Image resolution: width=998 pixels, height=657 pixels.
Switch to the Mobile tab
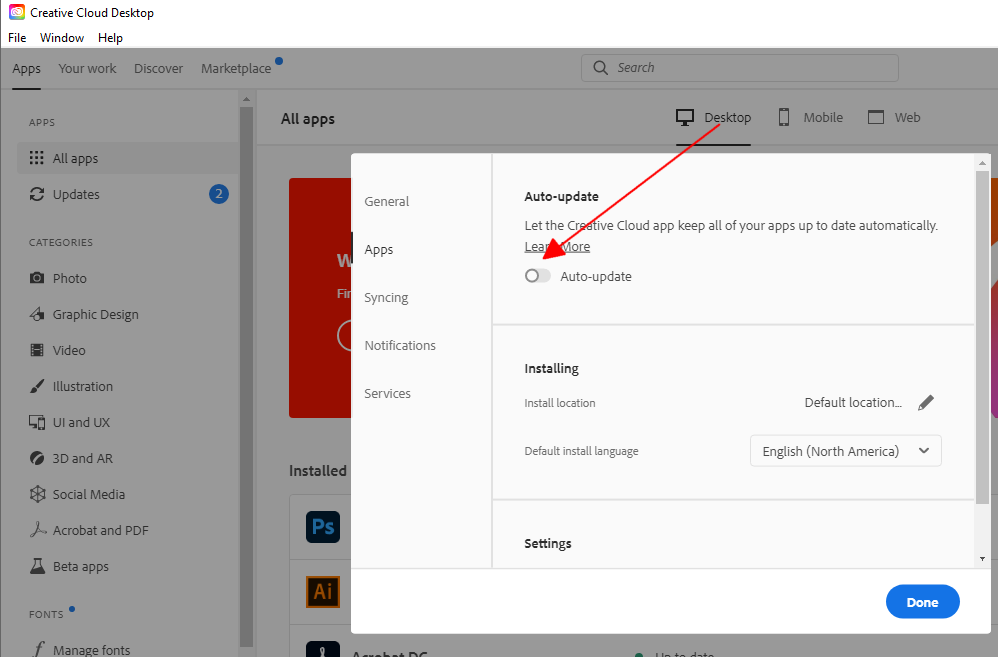(810, 117)
